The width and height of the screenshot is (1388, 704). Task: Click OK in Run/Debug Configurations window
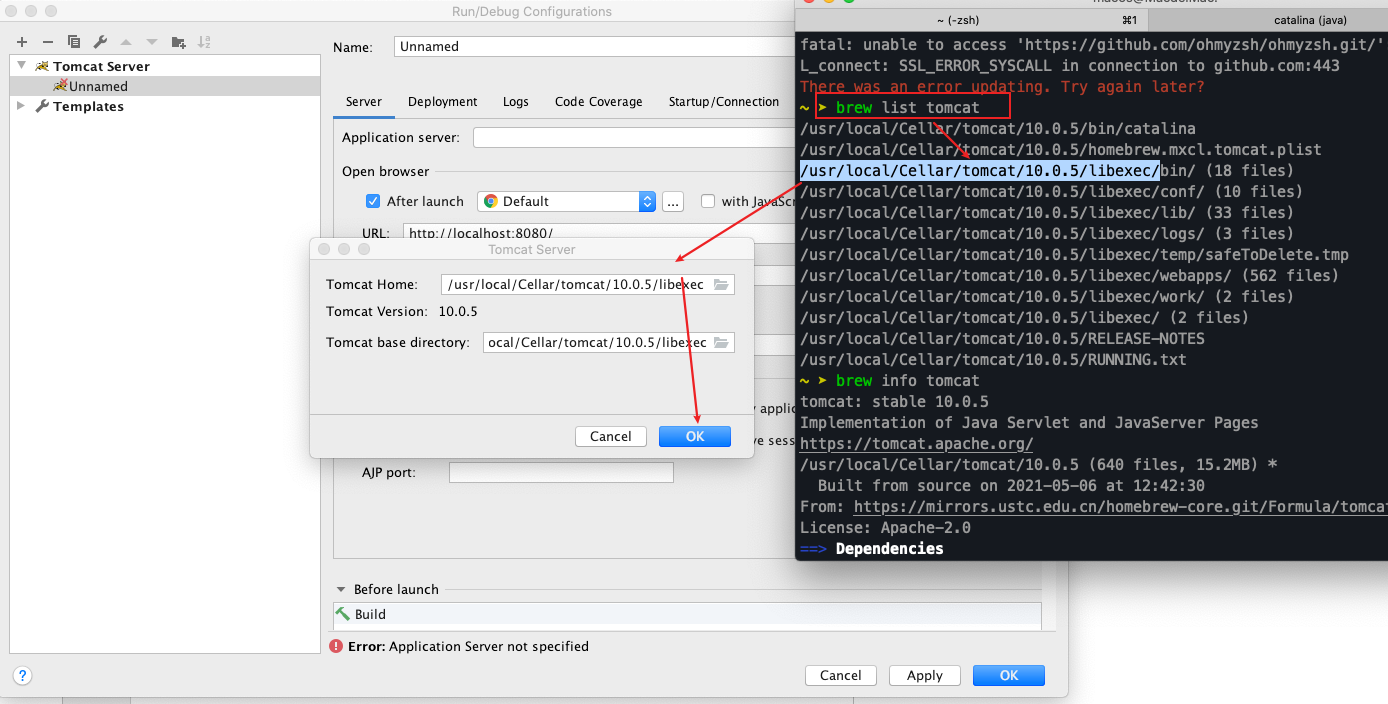[x=1009, y=675]
